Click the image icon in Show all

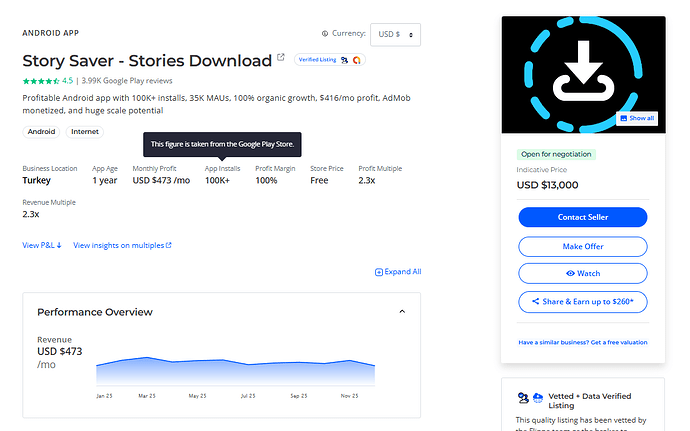point(624,118)
